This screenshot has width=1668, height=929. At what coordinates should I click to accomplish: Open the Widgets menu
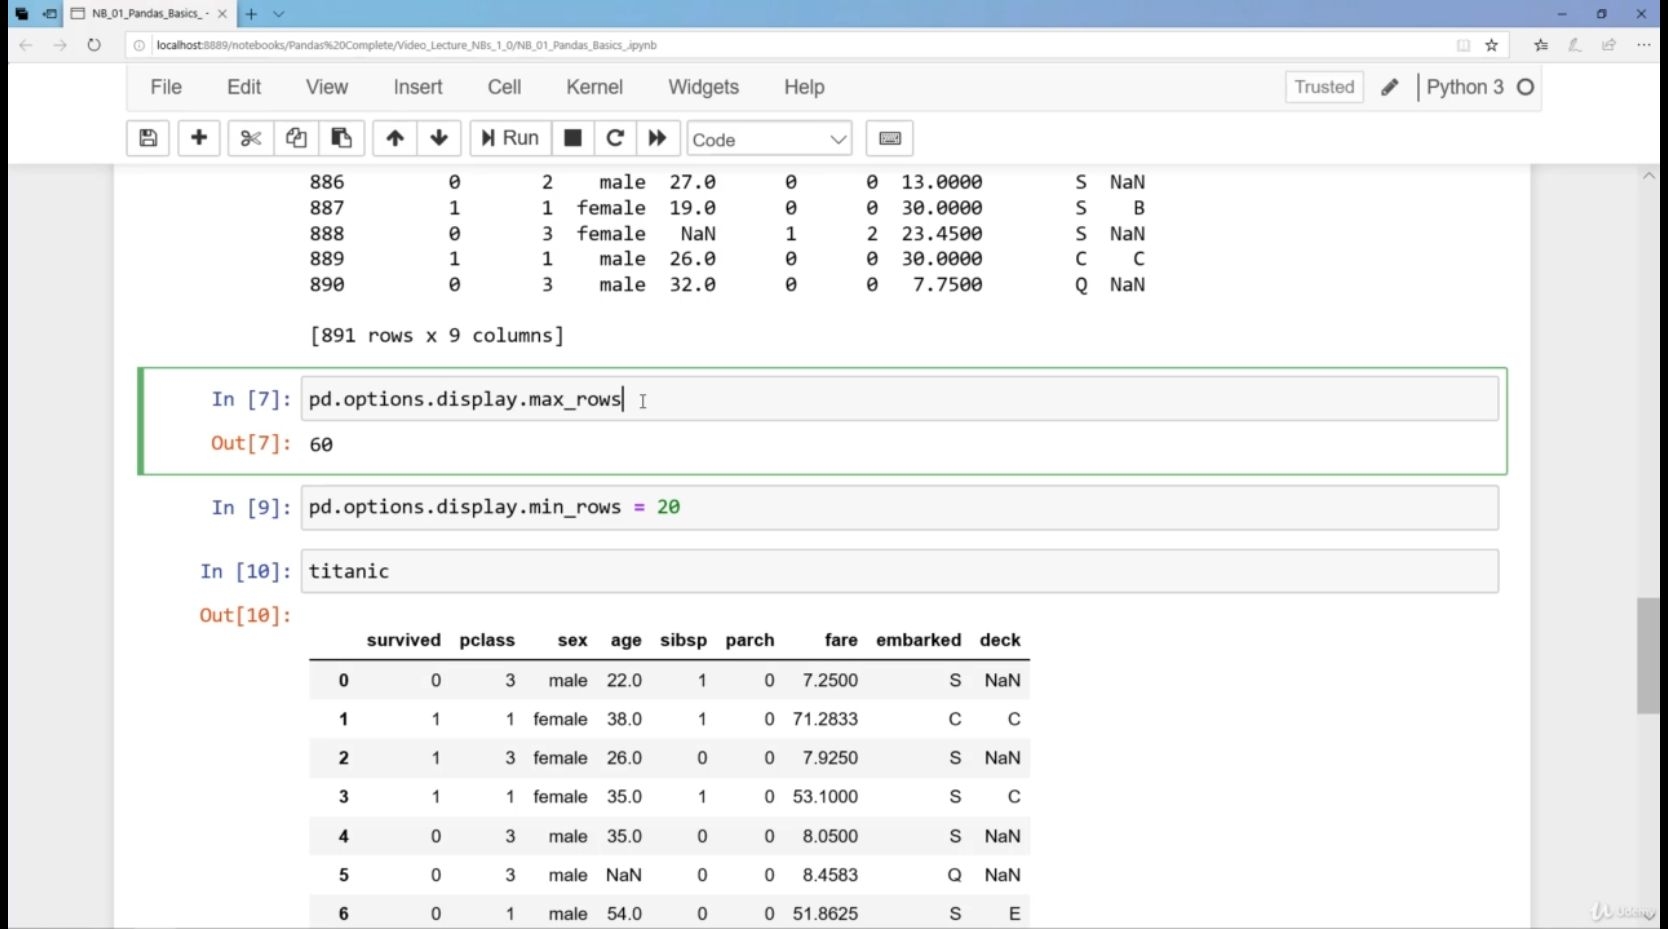click(x=703, y=87)
